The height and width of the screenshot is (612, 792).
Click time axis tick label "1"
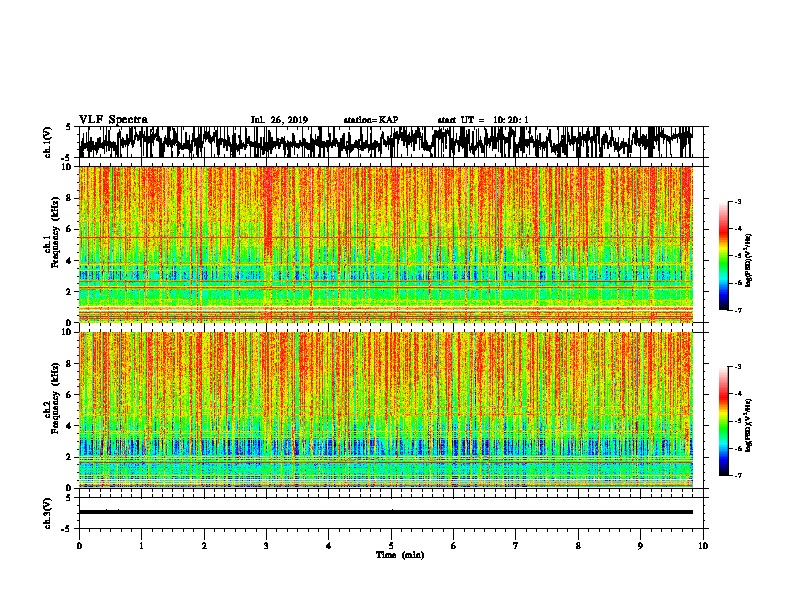click(x=141, y=546)
